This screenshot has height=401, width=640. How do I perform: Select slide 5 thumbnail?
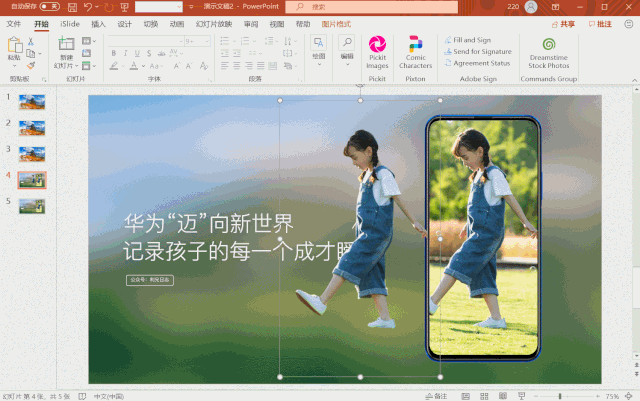(32, 206)
